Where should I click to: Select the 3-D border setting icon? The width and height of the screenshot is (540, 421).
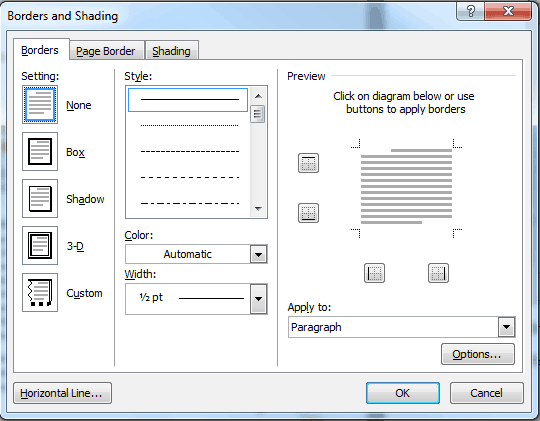[40, 245]
